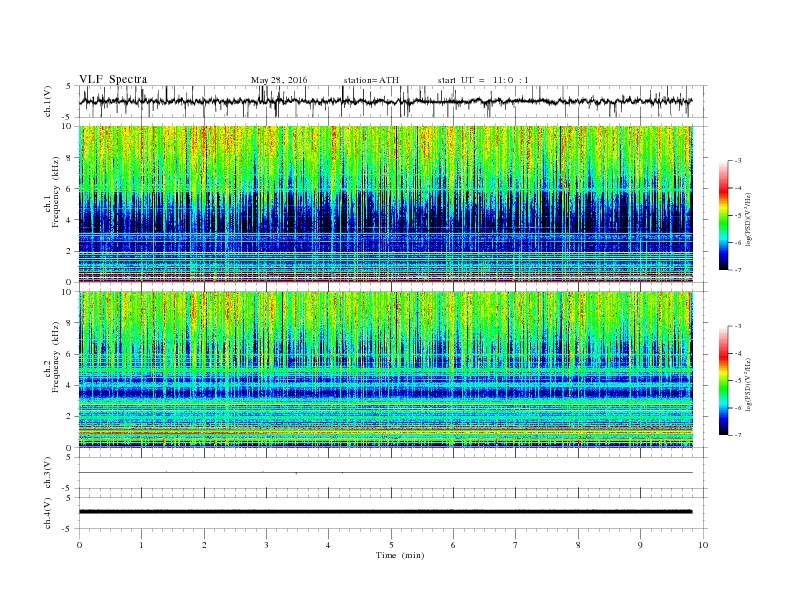The width and height of the screenshot is (792, 612).
Task: Click bottom time axis tick label "10"
Action: [703, 545]
